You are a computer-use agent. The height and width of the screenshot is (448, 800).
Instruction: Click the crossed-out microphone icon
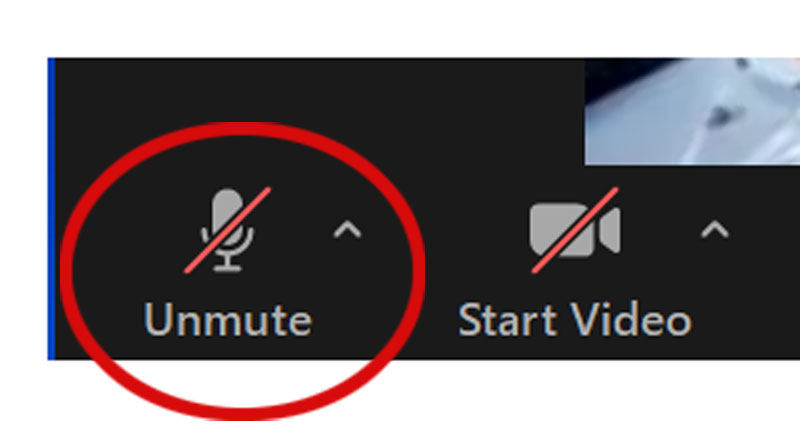tap(228, 230)
